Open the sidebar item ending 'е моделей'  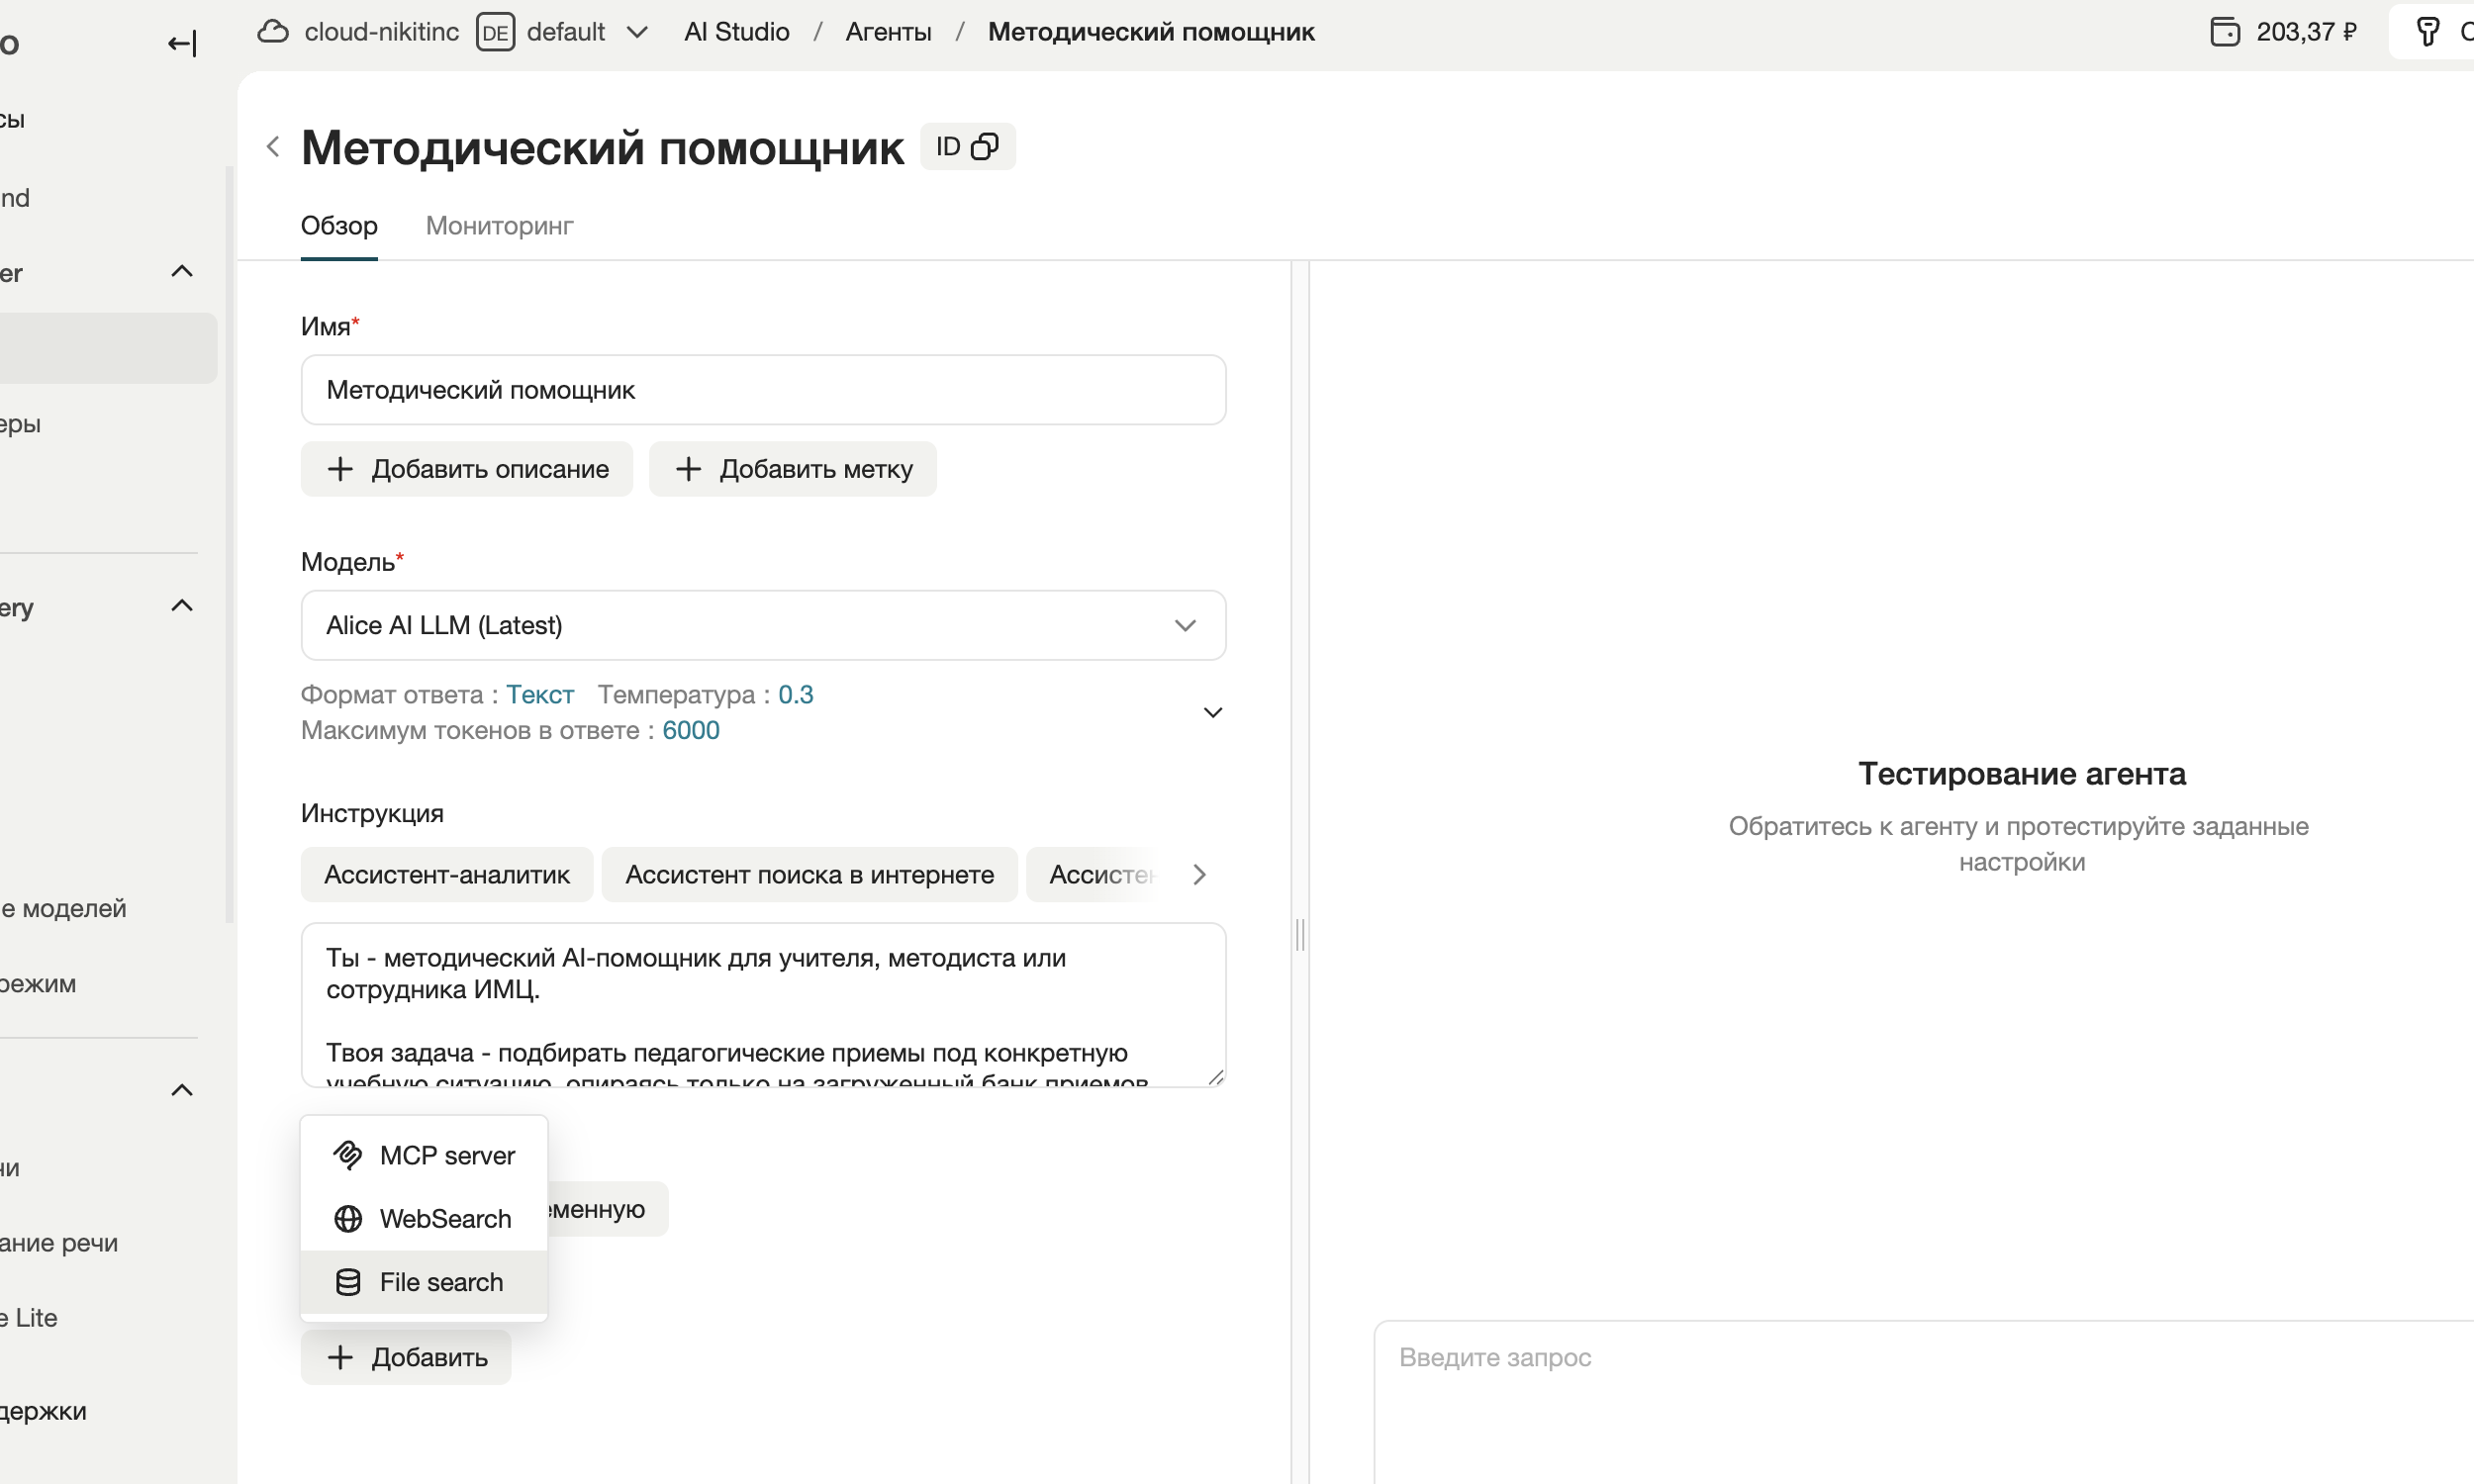[x=63, y=908]
